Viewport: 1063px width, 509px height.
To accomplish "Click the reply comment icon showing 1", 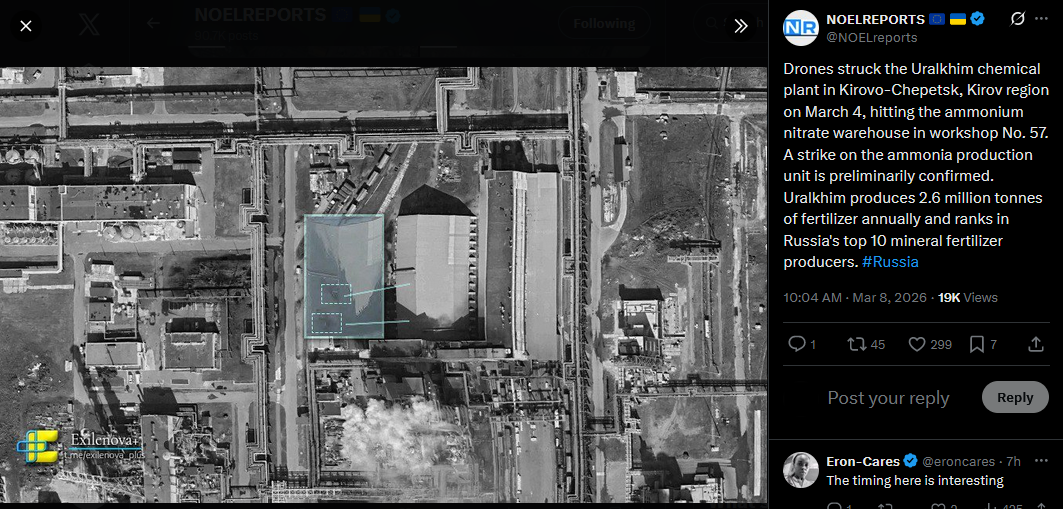I will coord(802,344).
